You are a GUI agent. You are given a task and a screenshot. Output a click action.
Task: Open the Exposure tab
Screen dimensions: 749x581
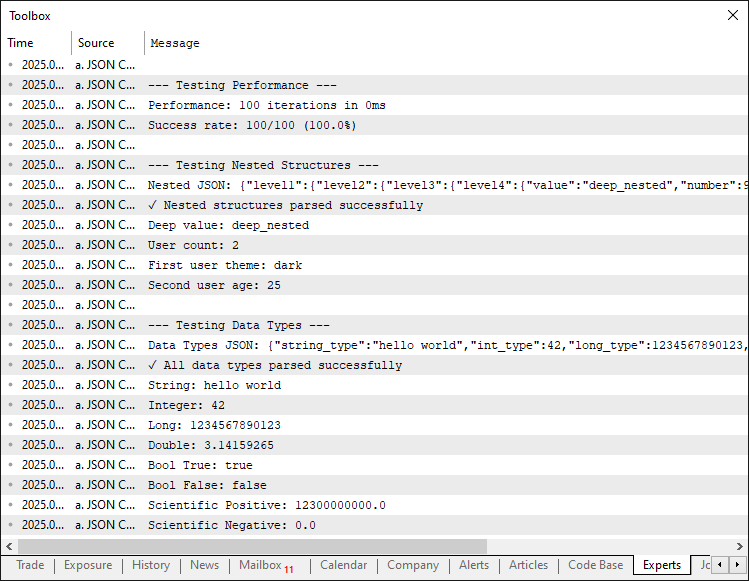coord(88,565)
